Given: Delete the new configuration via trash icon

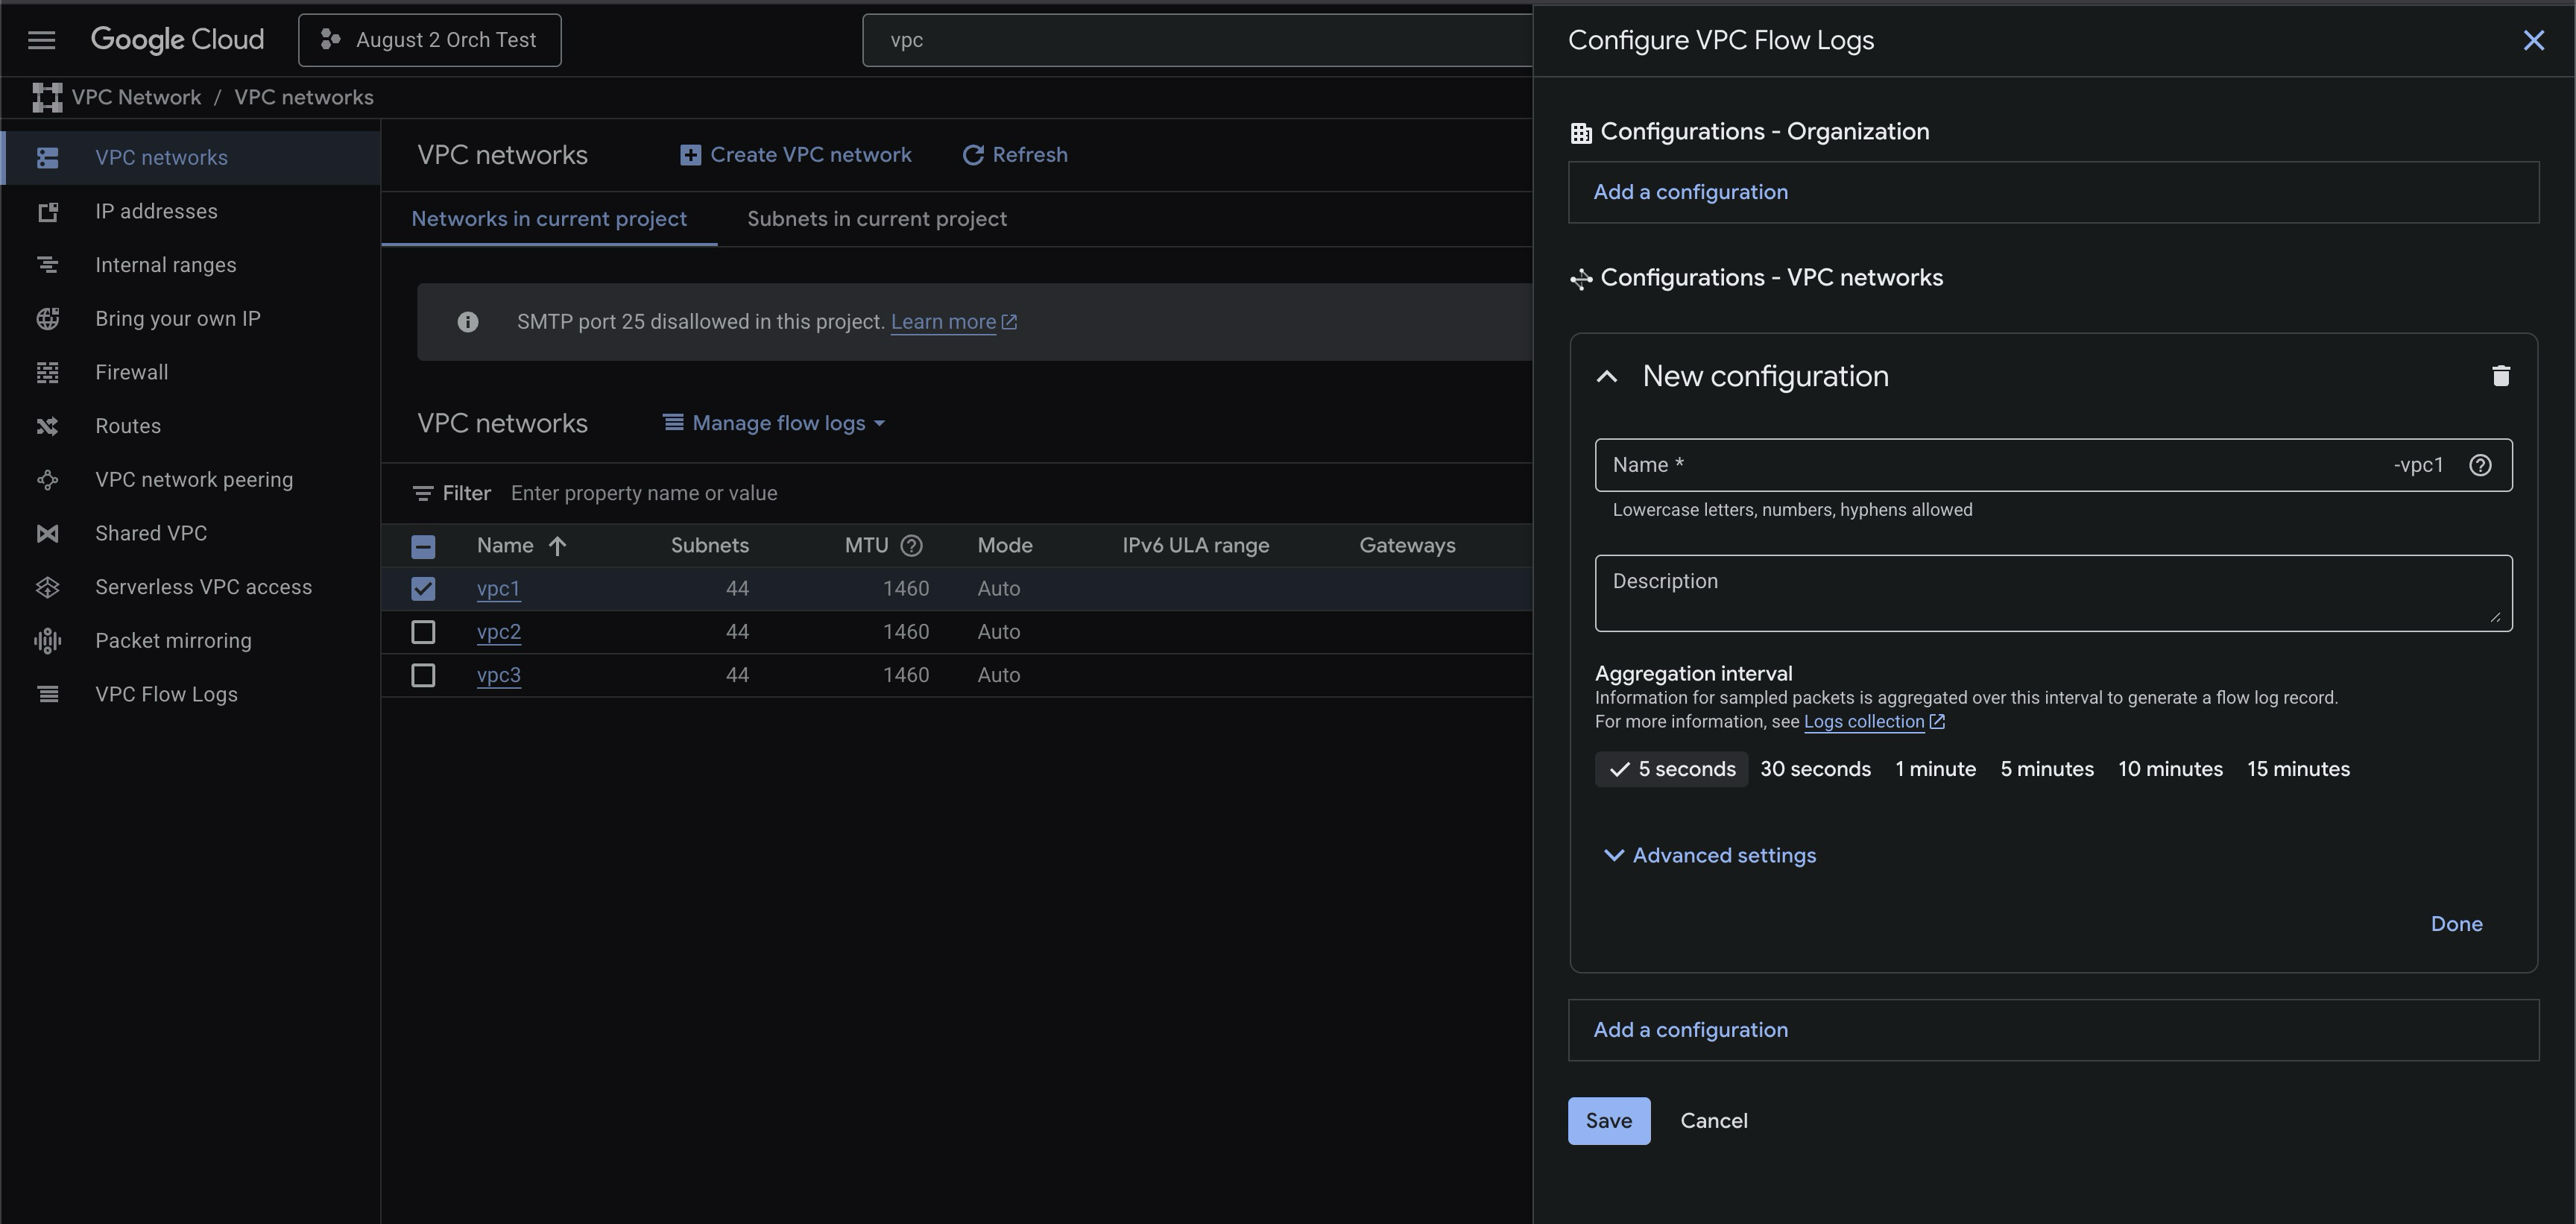Looking at the screenshot, I should click(x=2500, y=376).
